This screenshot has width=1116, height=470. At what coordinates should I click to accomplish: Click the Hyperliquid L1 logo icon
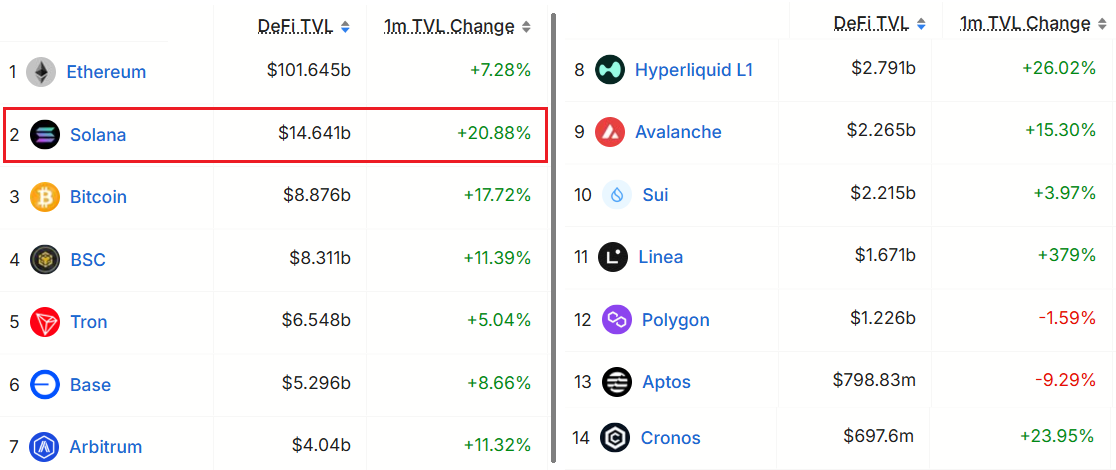[610, 70]
